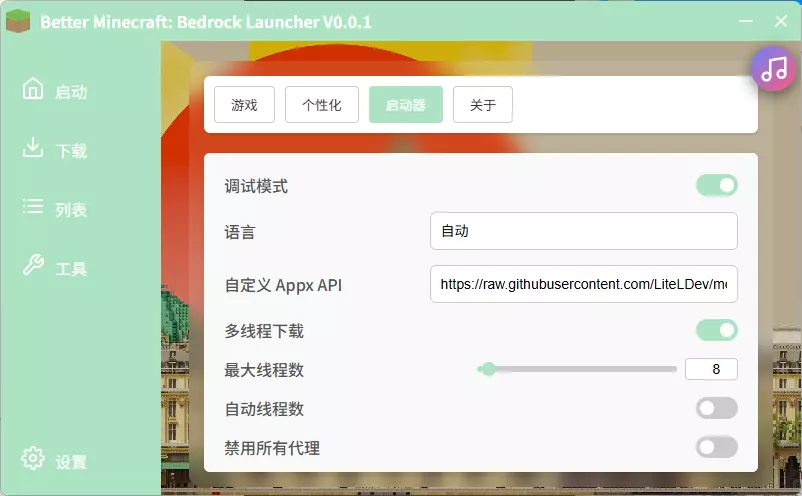The height and width of the screenshot is (496, 802).
Task: Open the 列表 sidebar page
Action: pyautogui.click(x=55, y=209)
